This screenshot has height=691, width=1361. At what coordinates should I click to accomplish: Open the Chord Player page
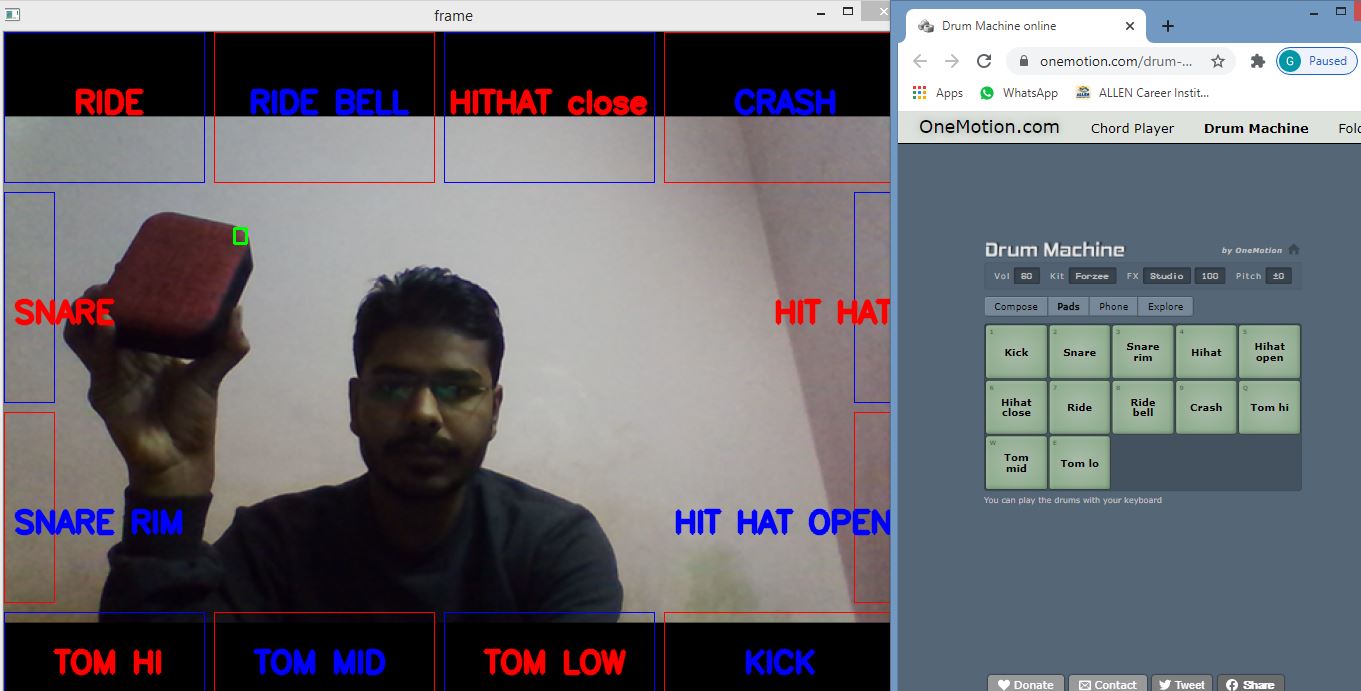click(x=1131, y=127)
